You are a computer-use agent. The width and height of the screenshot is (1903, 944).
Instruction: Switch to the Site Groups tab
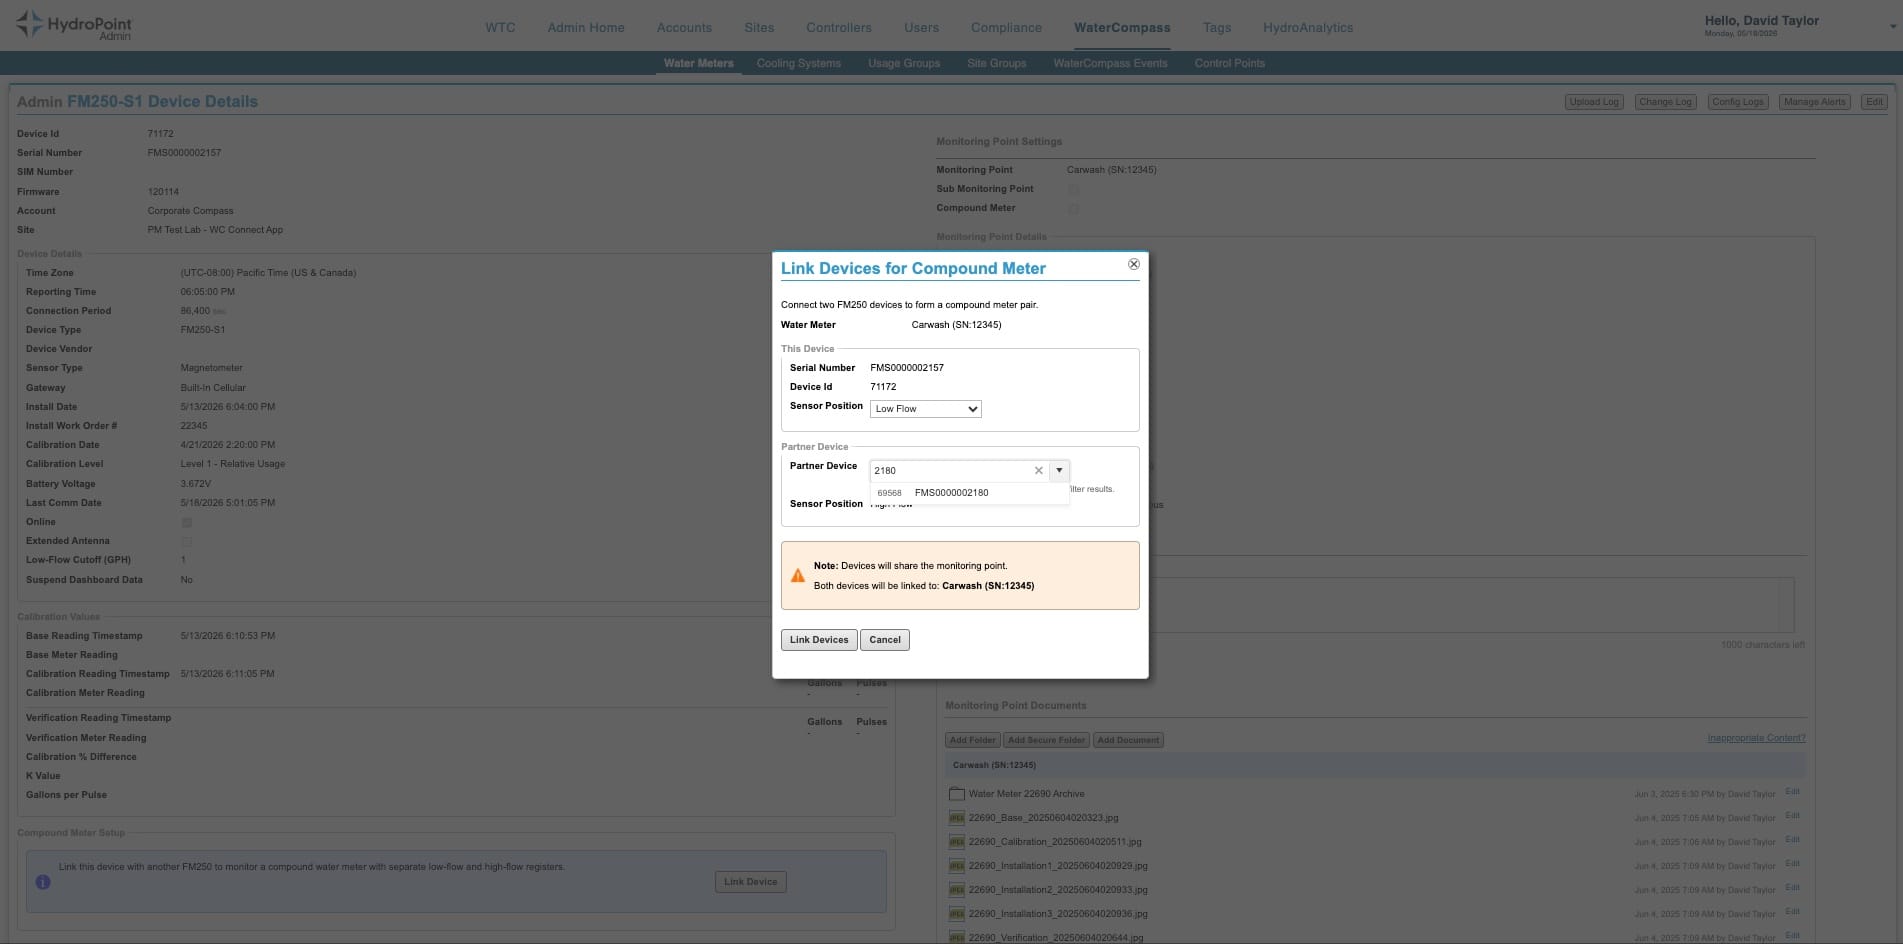coord(996,63)
